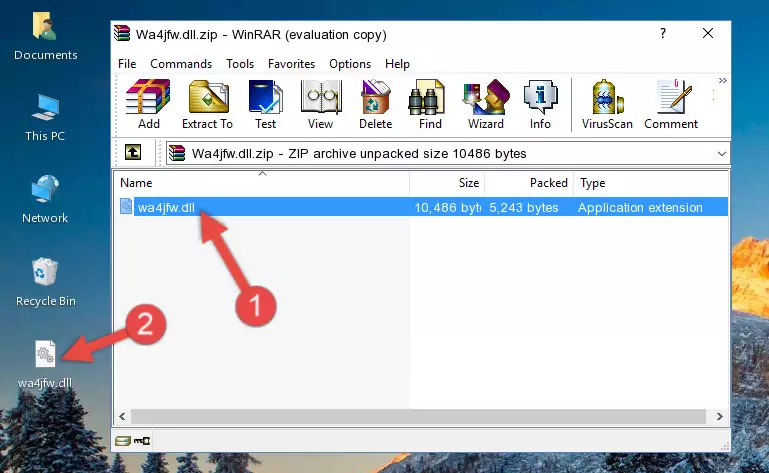Close the WinRAR window
The width and height of the screenshot is (769, 473).
[708, 33]
